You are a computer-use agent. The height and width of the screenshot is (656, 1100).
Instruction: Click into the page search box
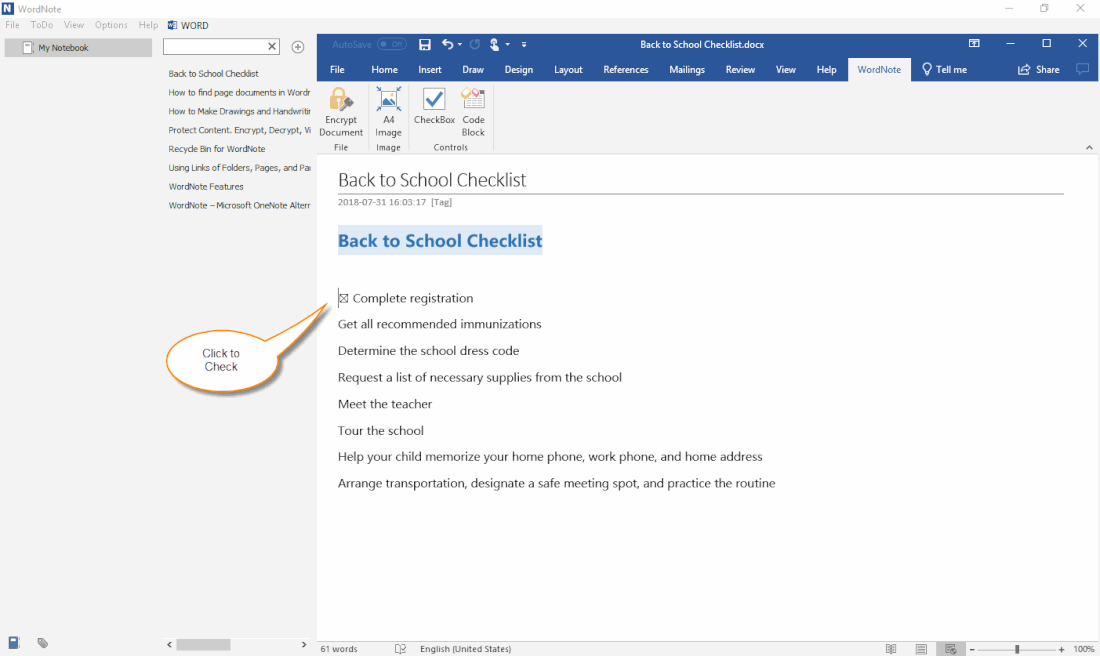click(215, 47)
